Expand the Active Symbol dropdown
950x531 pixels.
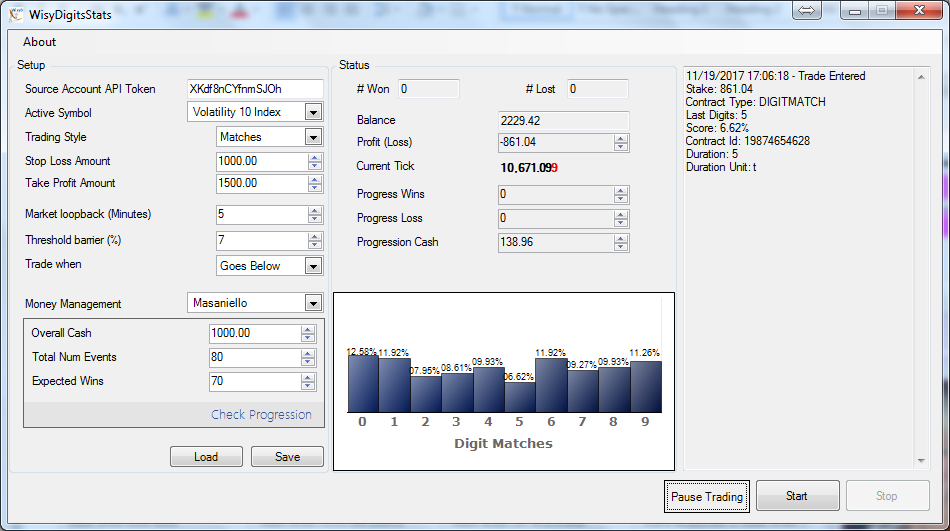(x=313, y=112)
